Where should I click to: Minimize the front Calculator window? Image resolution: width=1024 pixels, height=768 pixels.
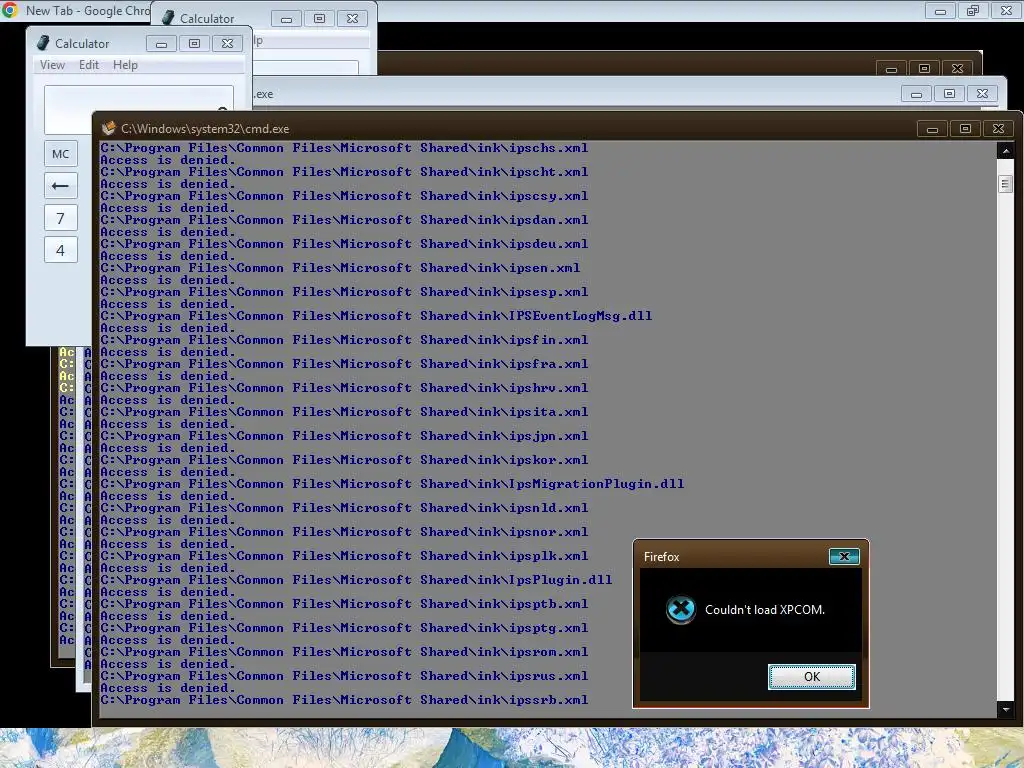[161, 44]
